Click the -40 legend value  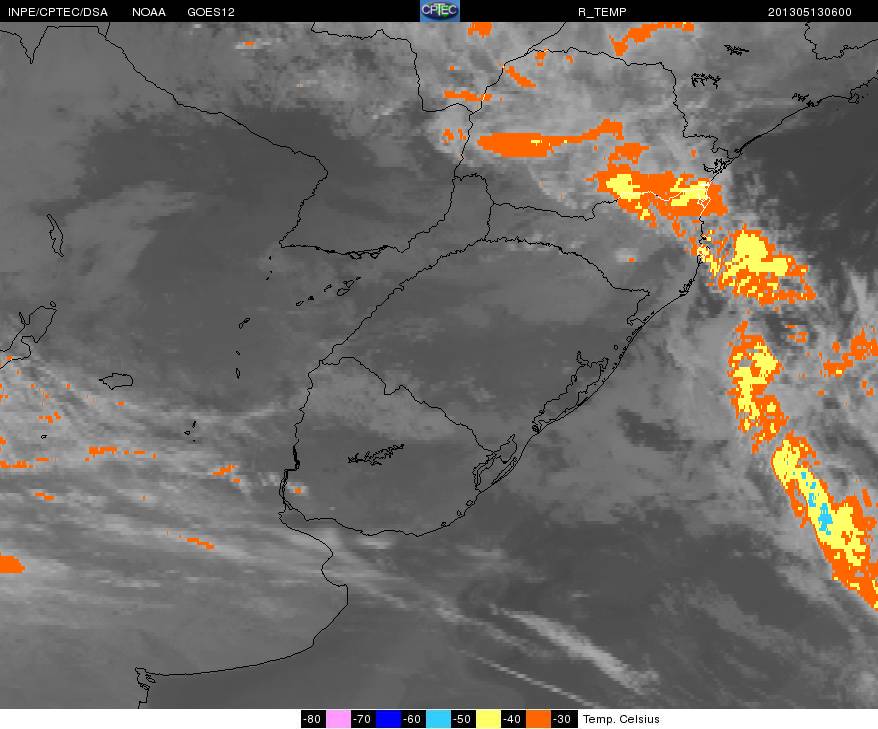click(513, 719)
